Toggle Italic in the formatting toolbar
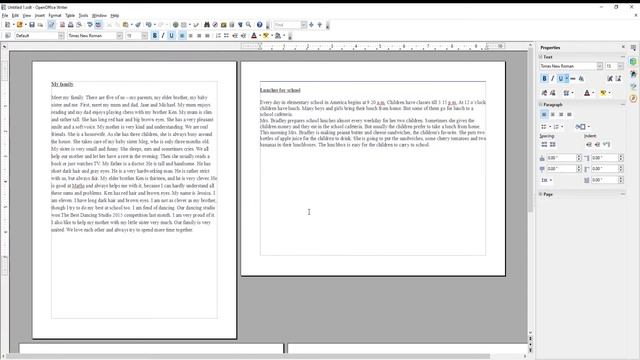 (163, 36)
